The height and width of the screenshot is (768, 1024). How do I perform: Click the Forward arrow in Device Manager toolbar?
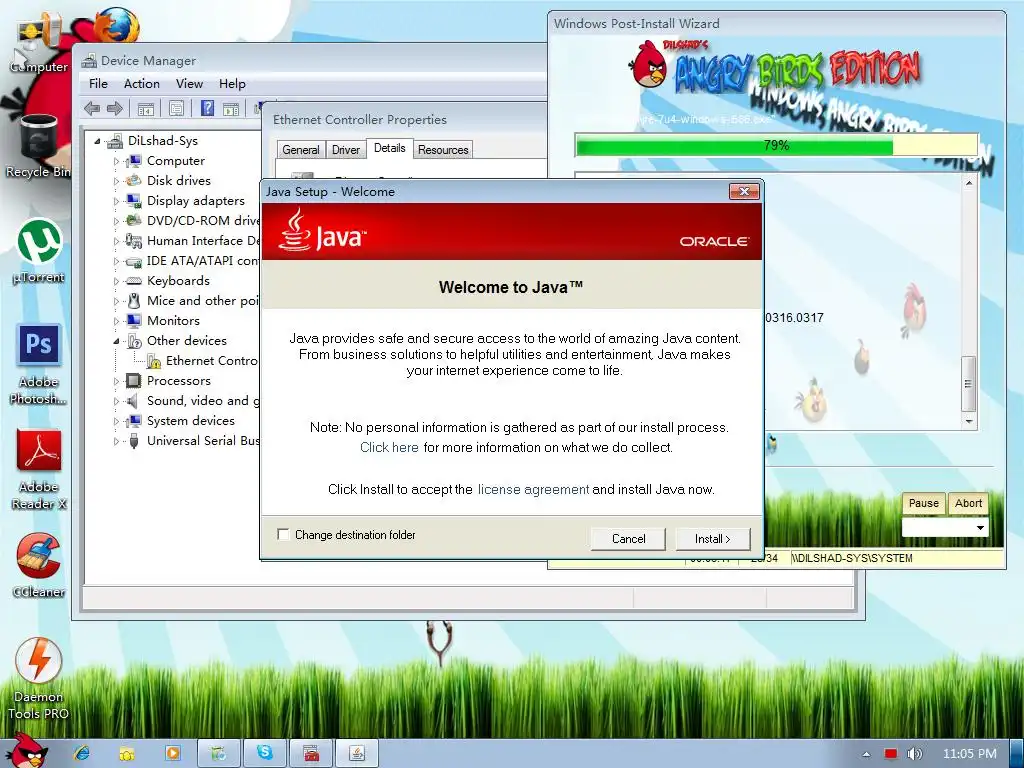[115, 108]
